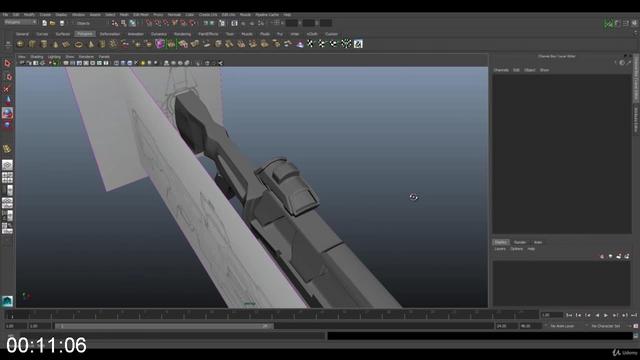Viewport: 640px width, 360px height.
Task: Activate the Paint Selection tool
Action: click(x=7, y=89)
